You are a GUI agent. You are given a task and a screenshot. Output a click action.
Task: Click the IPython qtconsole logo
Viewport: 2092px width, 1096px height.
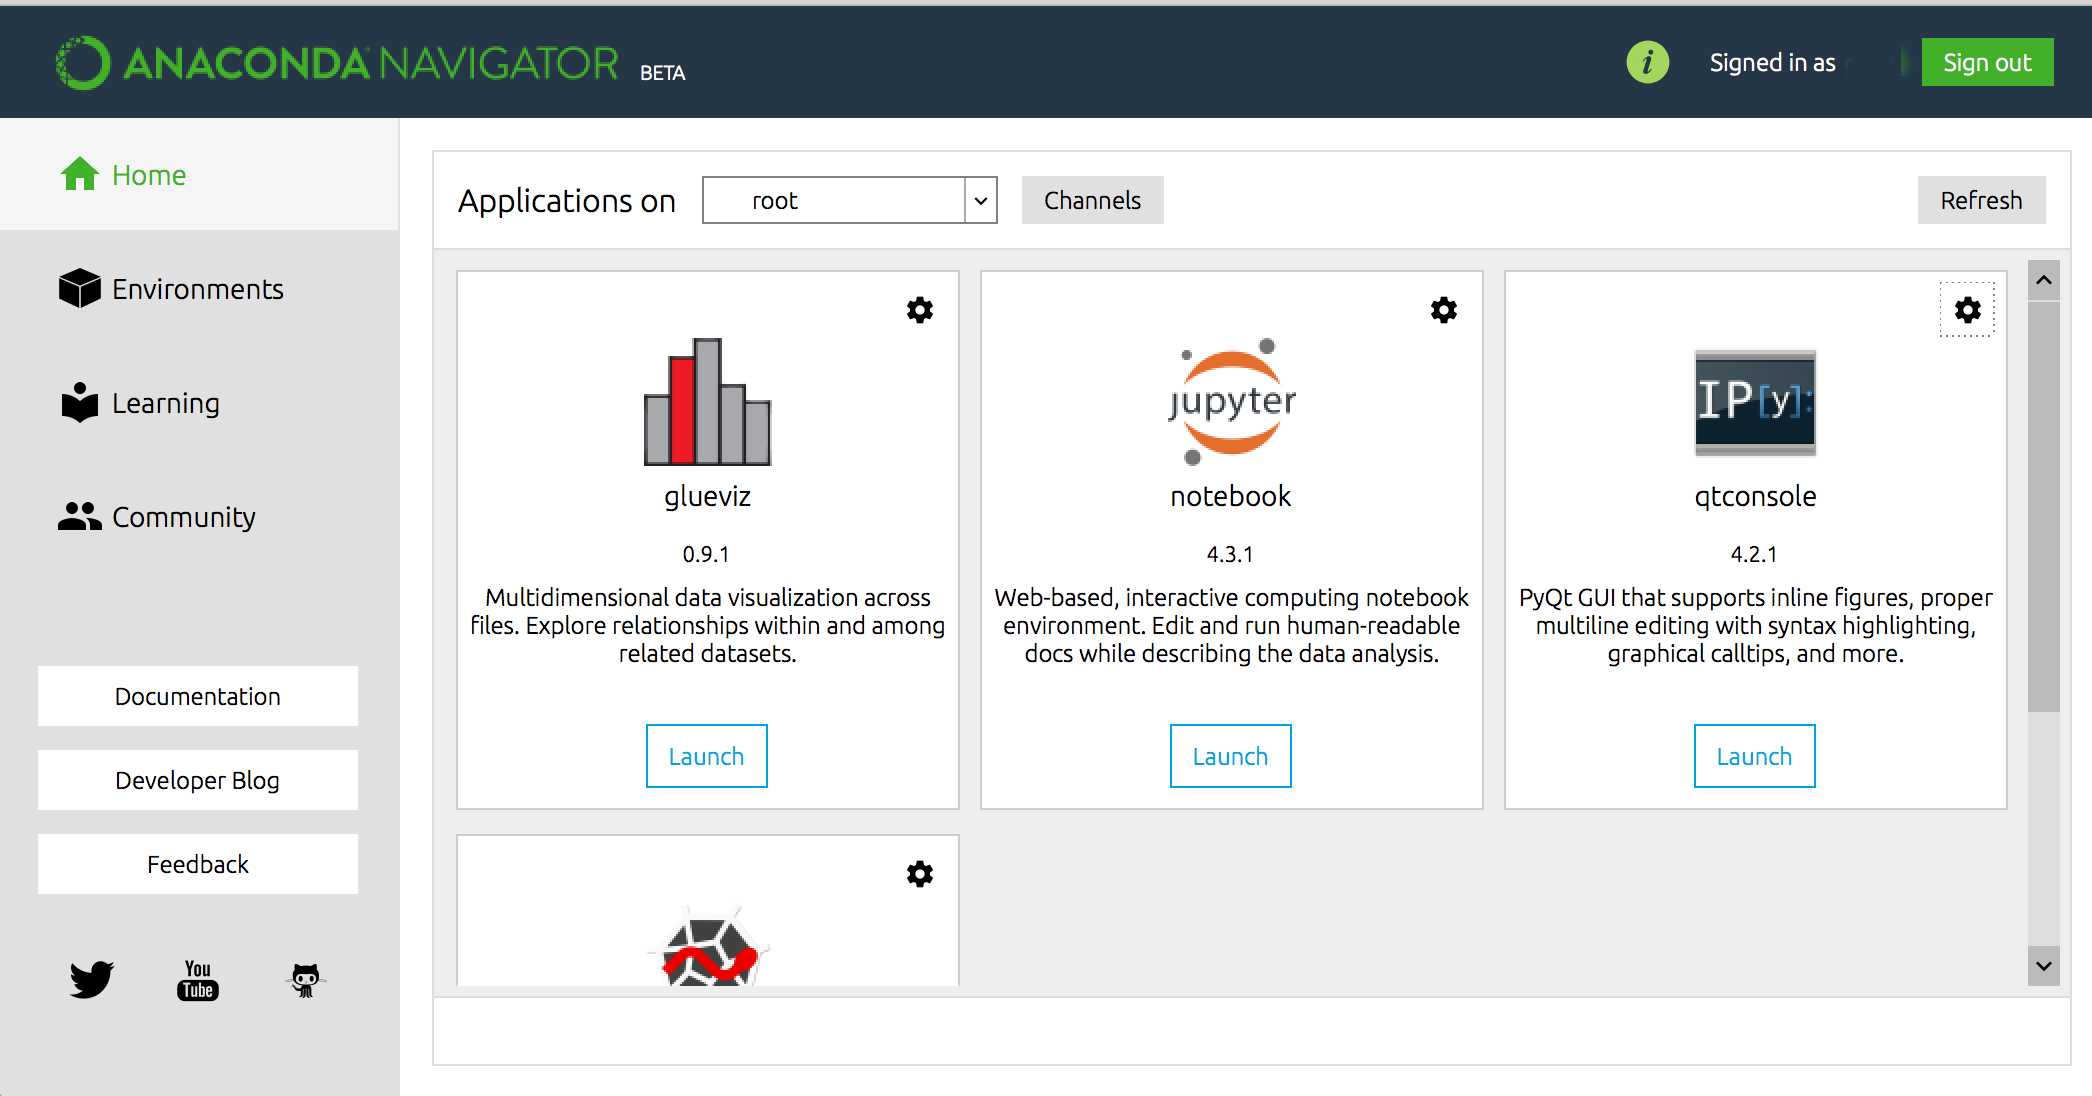pyautogui.click(x=1755, y=403)
